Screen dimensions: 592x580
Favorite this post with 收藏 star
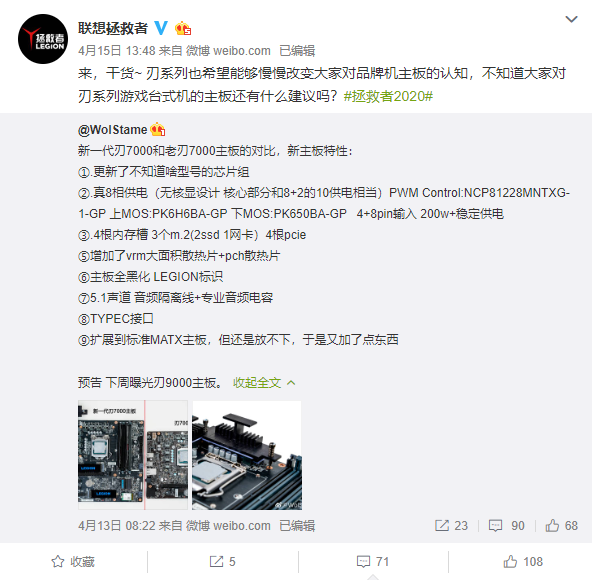coord(73,561)
